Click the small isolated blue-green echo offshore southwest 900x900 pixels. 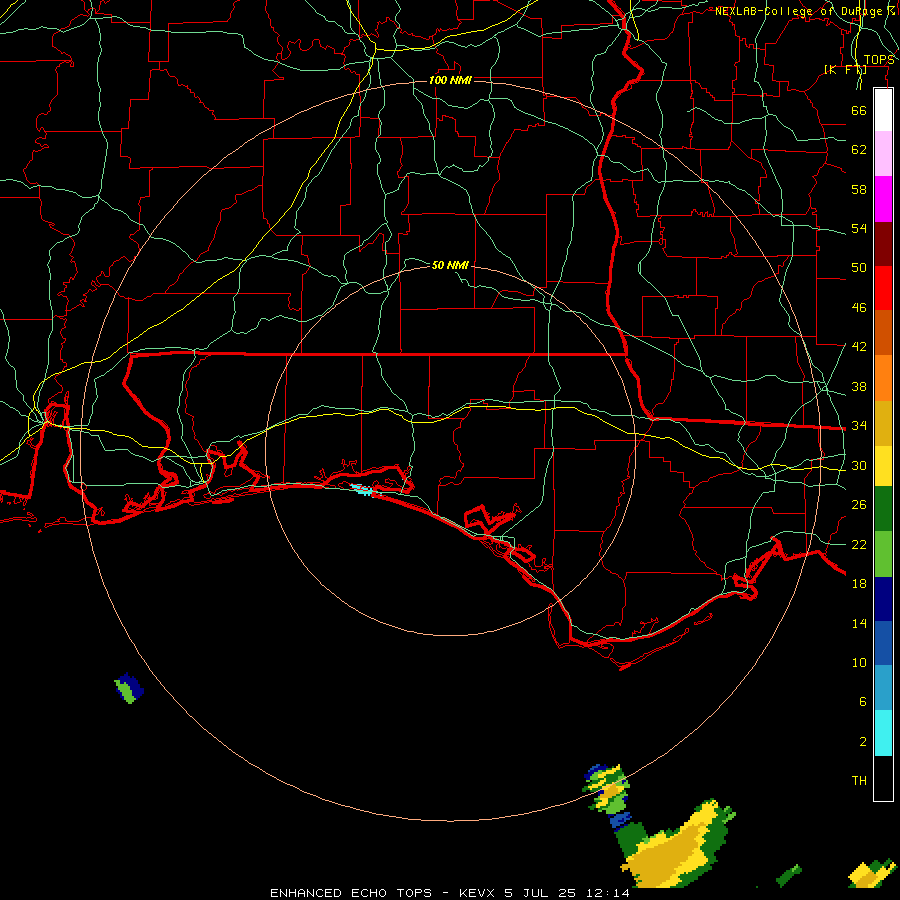[129, 688]
